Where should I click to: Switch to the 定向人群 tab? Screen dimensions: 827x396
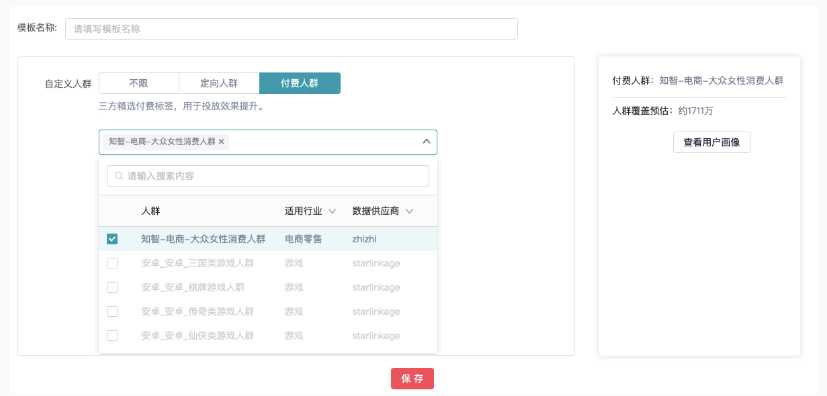219,83
